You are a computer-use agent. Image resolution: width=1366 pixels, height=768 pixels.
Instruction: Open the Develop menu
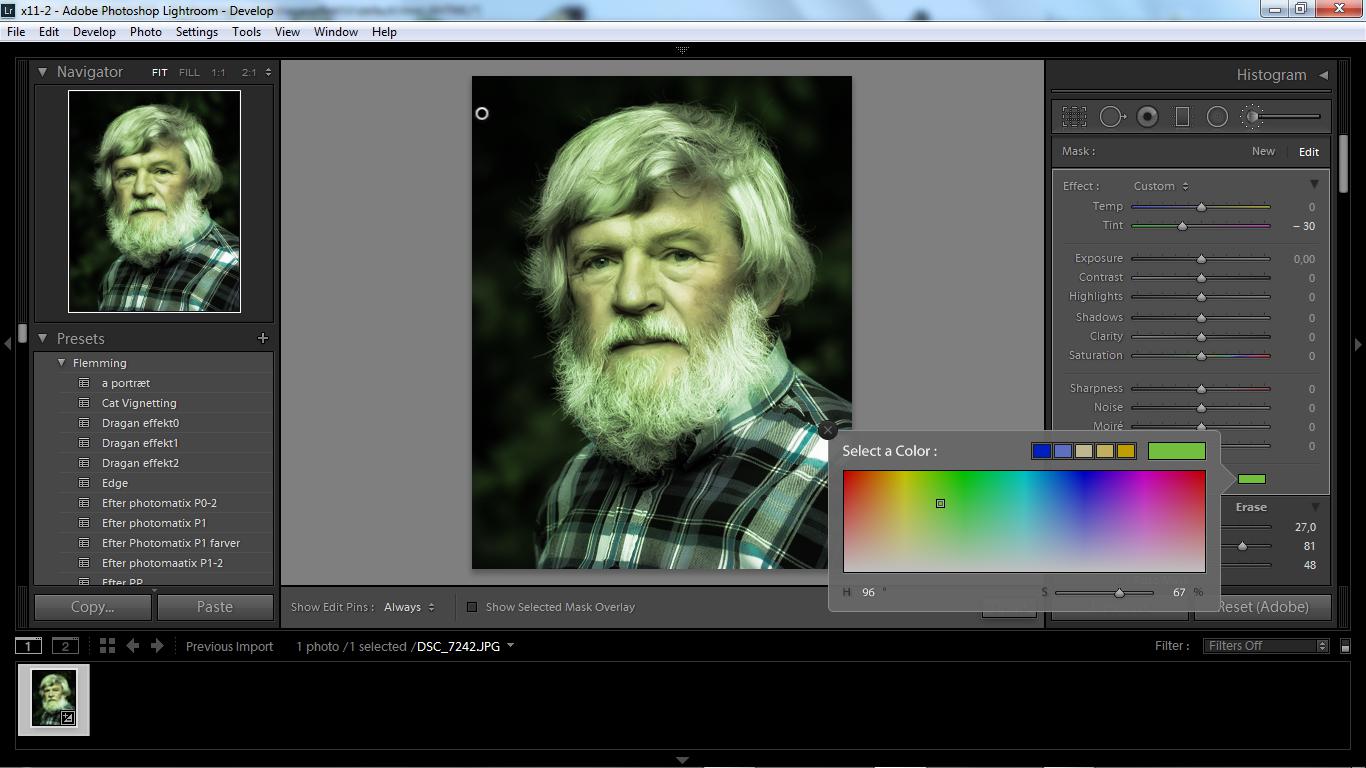click(94, 32)
